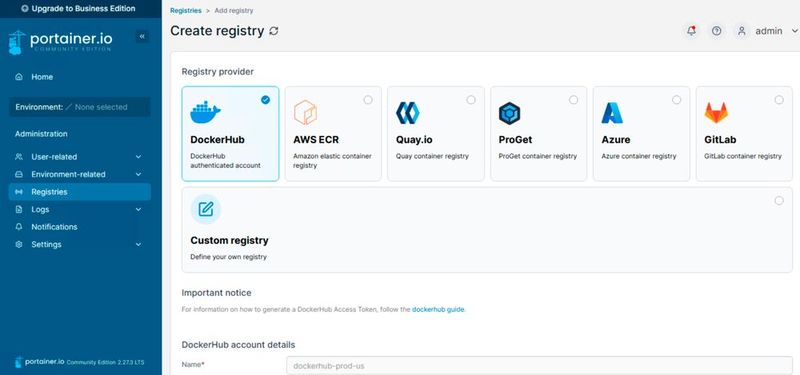Open the Environment-related menu label

click(68, 174)
